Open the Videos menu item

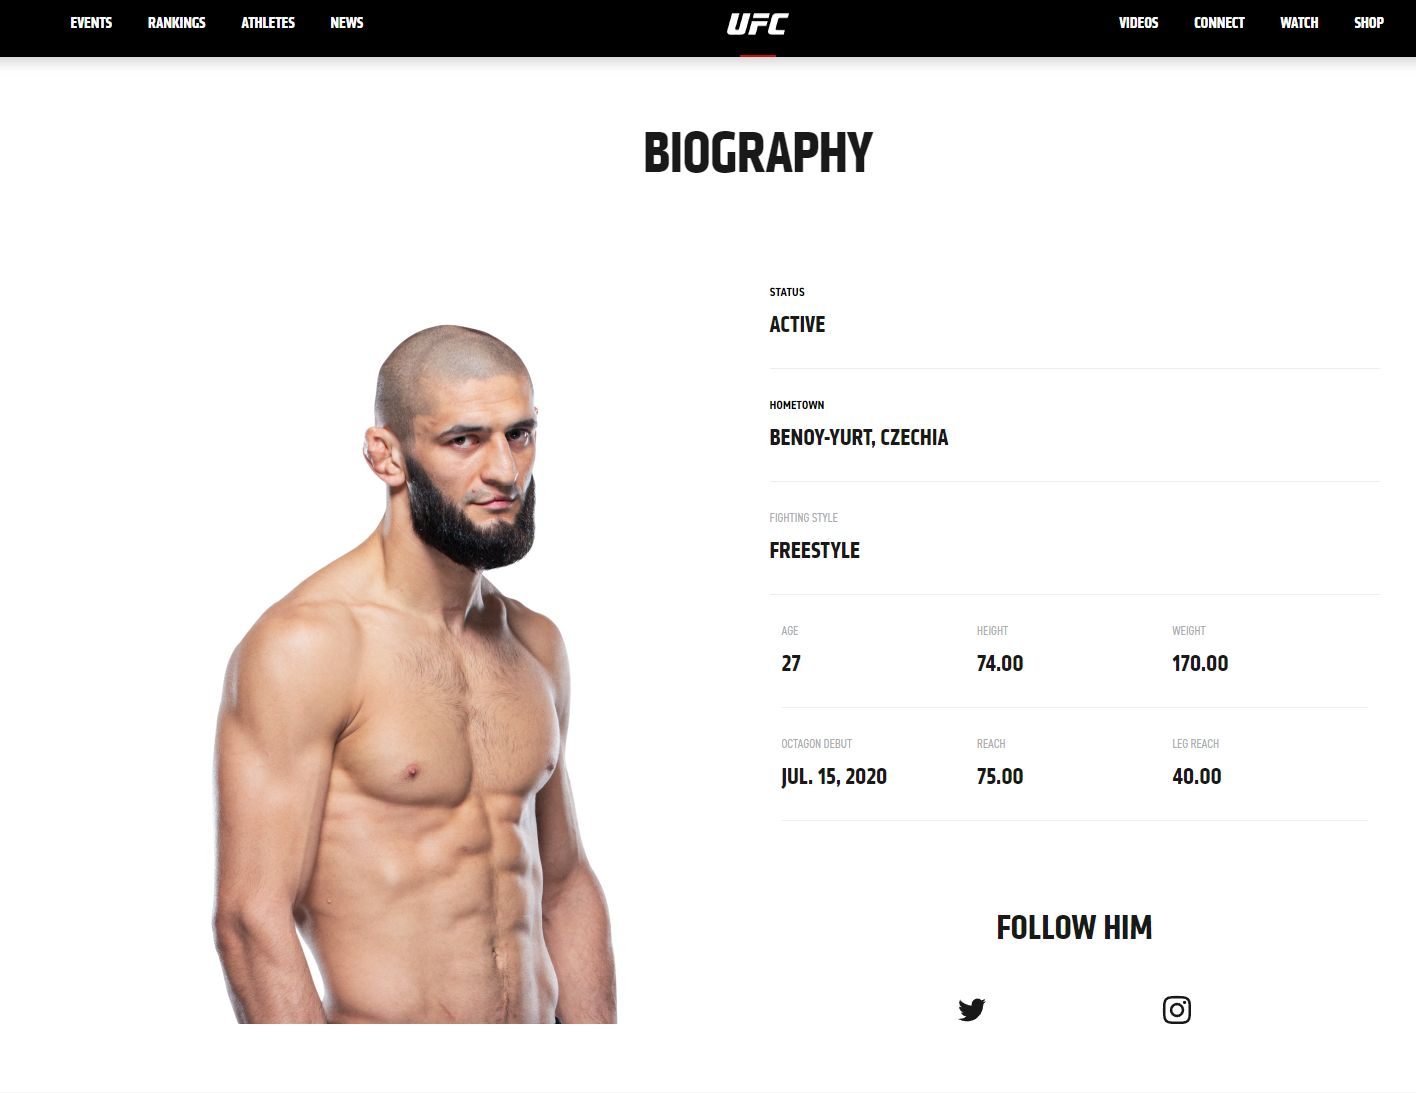(x=1138, y=22)
